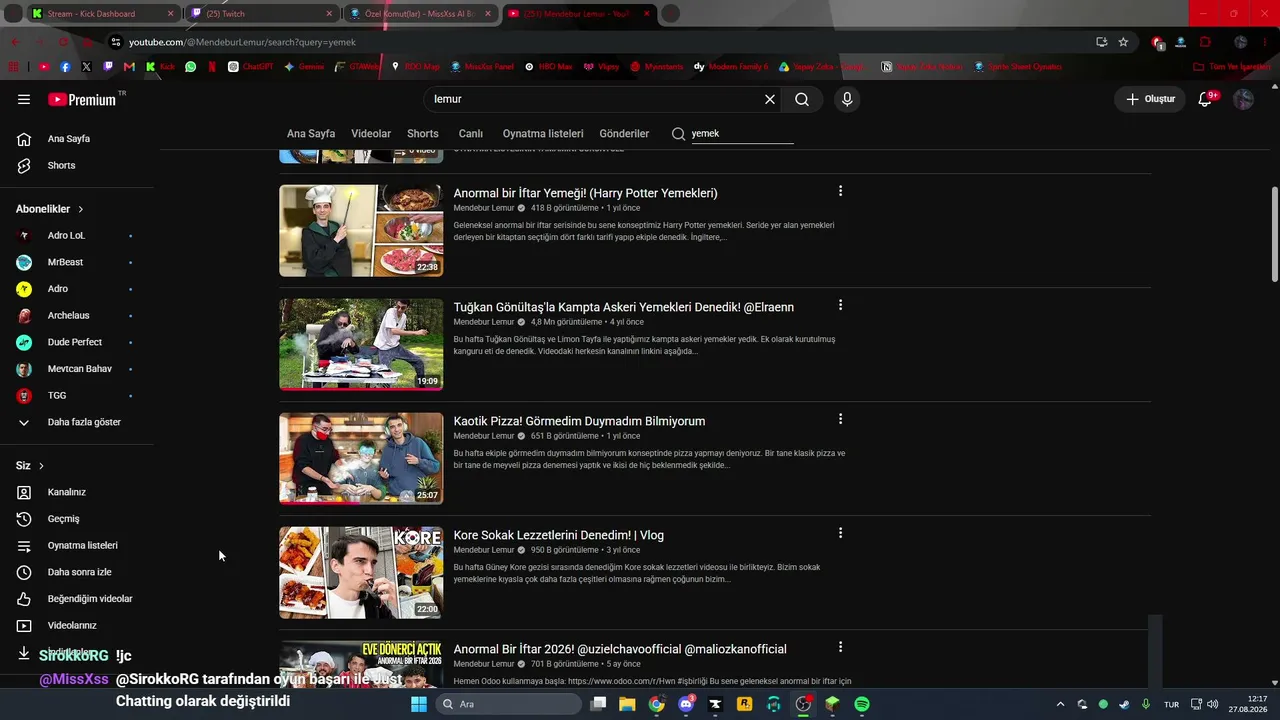Expand the Abonelikler section
1280x720 pixels.
pyautogui.click(x=50, y=209)
